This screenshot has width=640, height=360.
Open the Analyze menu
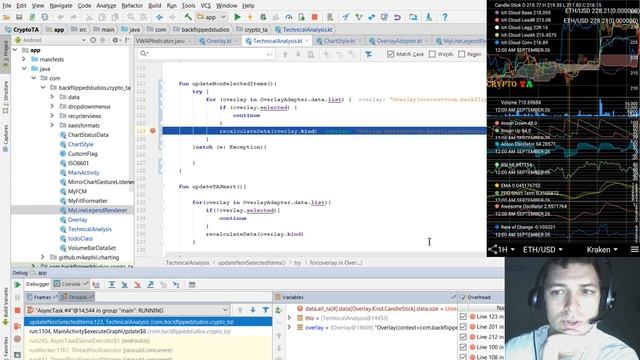106,6
